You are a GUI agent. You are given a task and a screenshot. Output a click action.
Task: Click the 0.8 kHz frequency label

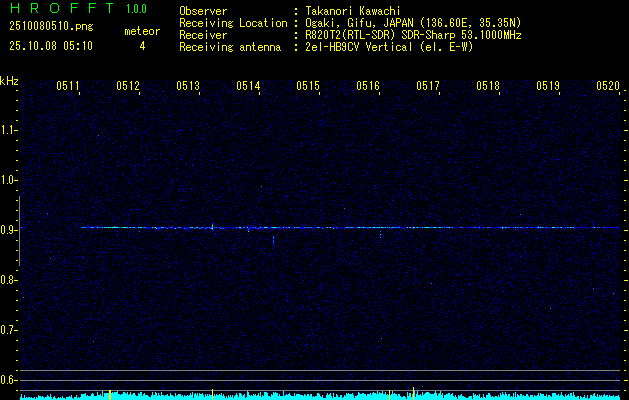click(8, 280)
